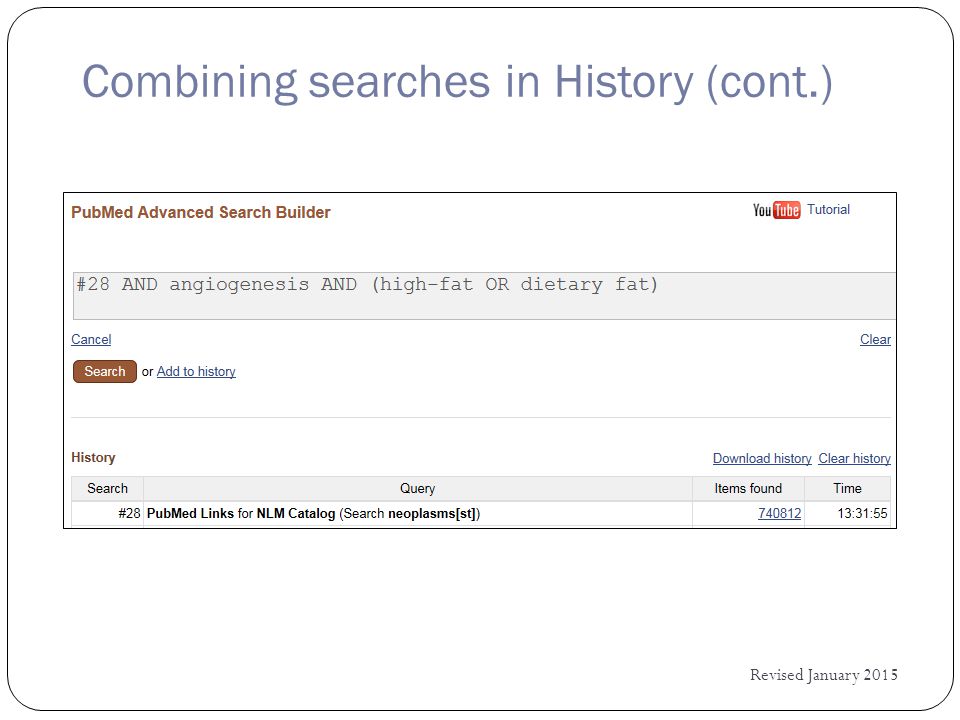Click the Time column header
Viewport: 960px width, 720px height.
point(847,489)
